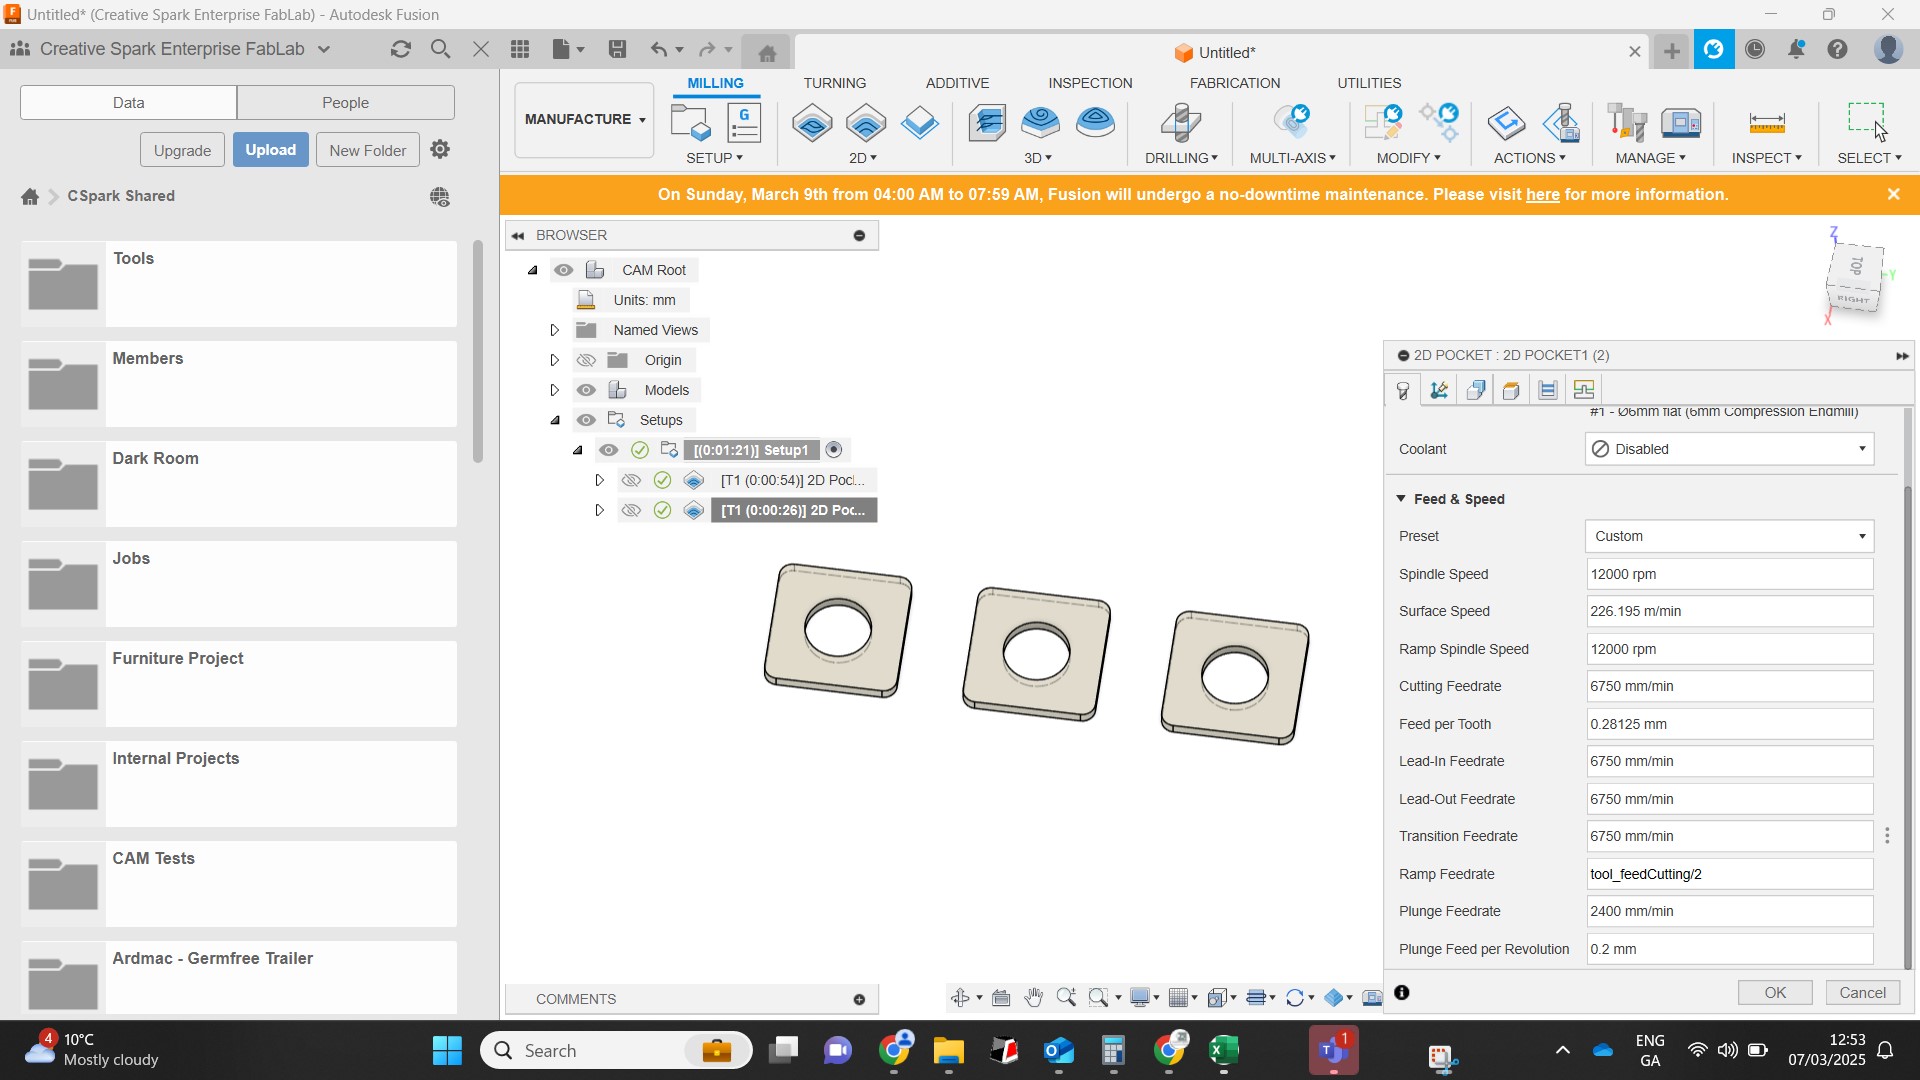The image size is (1920, 1080).
Task: Click OK in the 2D Pocket dialog
Action: pyautogui.click(x=1775, y=992)
